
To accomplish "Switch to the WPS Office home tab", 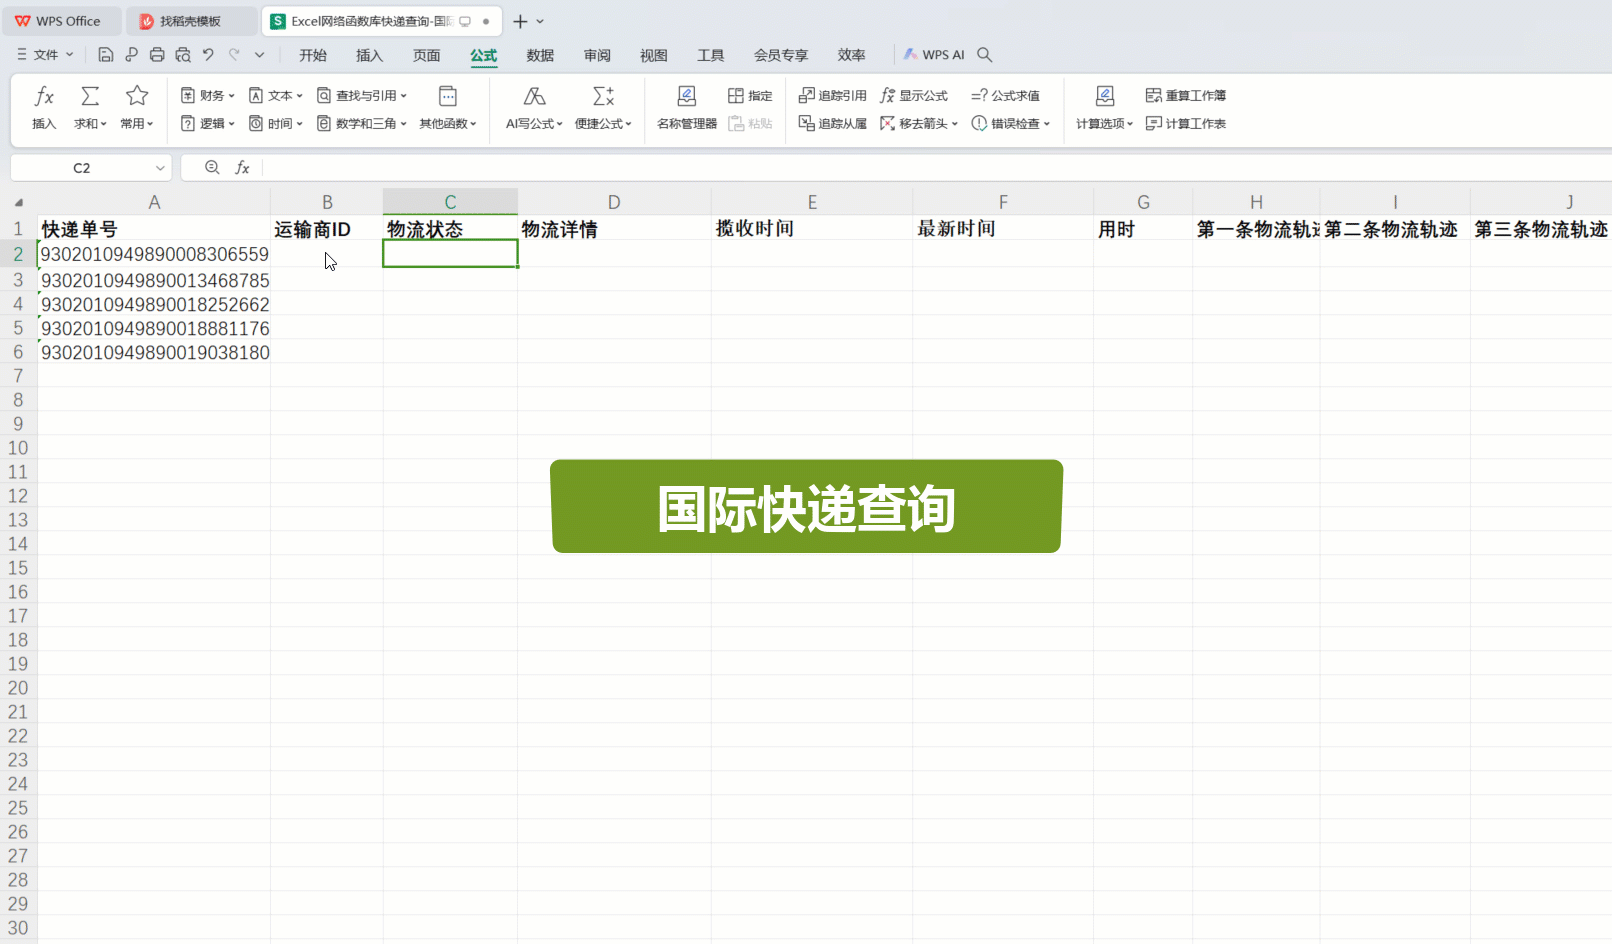I will [61, 21].
